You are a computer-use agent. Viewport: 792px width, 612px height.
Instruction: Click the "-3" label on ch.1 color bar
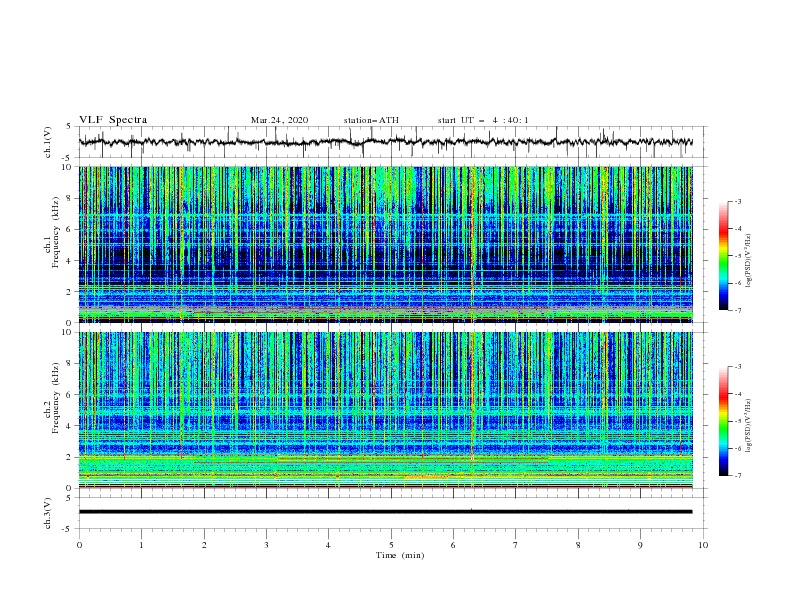(x=737, y=201)
